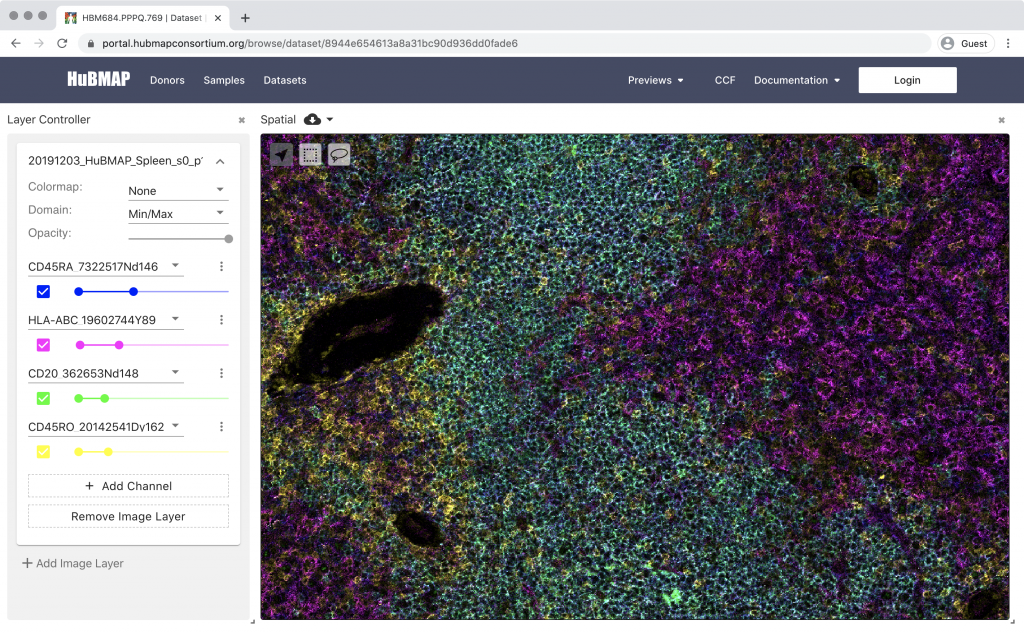Activate the lasso selection tool
The width and height of the screenshot is (1024, 633).
338,154
